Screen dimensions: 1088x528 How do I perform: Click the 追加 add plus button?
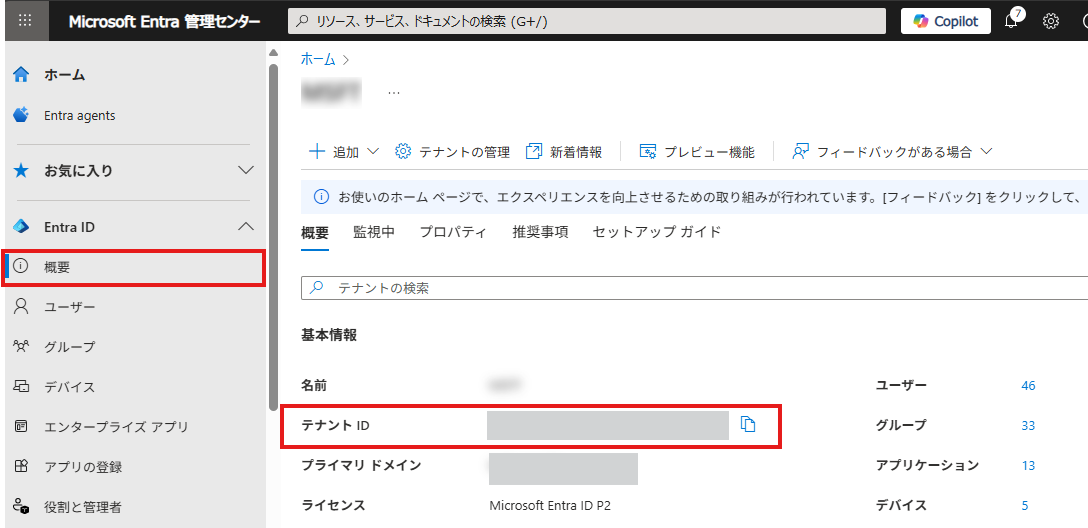pos(344,152)
